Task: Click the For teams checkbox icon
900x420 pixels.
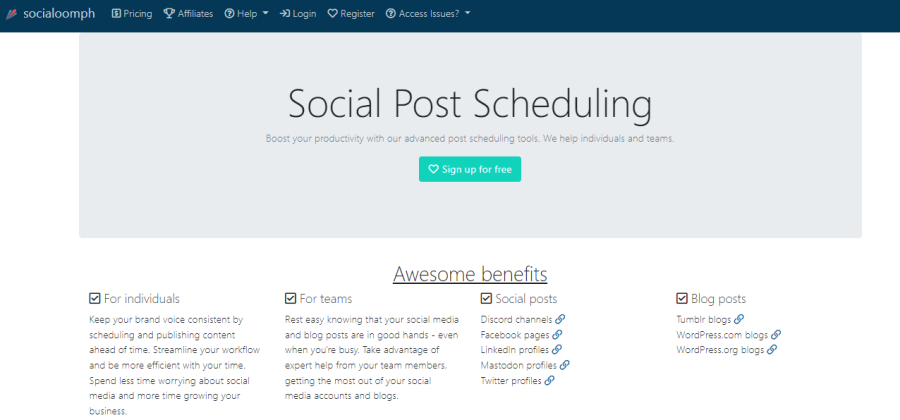Action: [291, 298]
